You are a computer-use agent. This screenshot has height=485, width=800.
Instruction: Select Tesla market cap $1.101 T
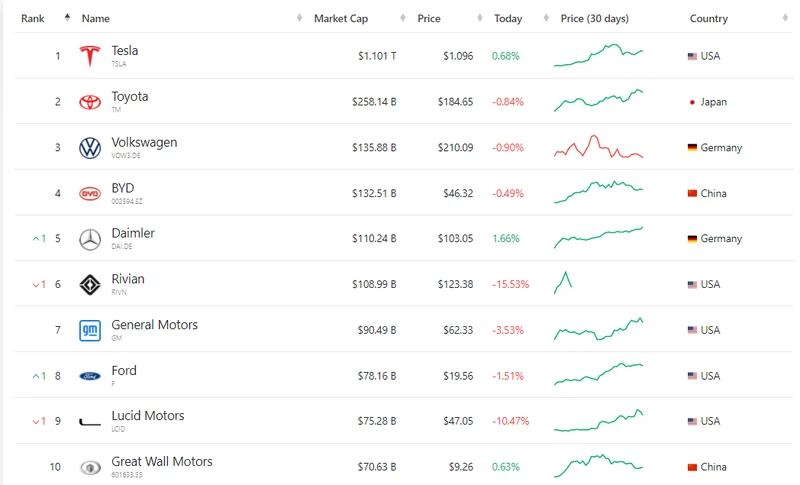377,56
